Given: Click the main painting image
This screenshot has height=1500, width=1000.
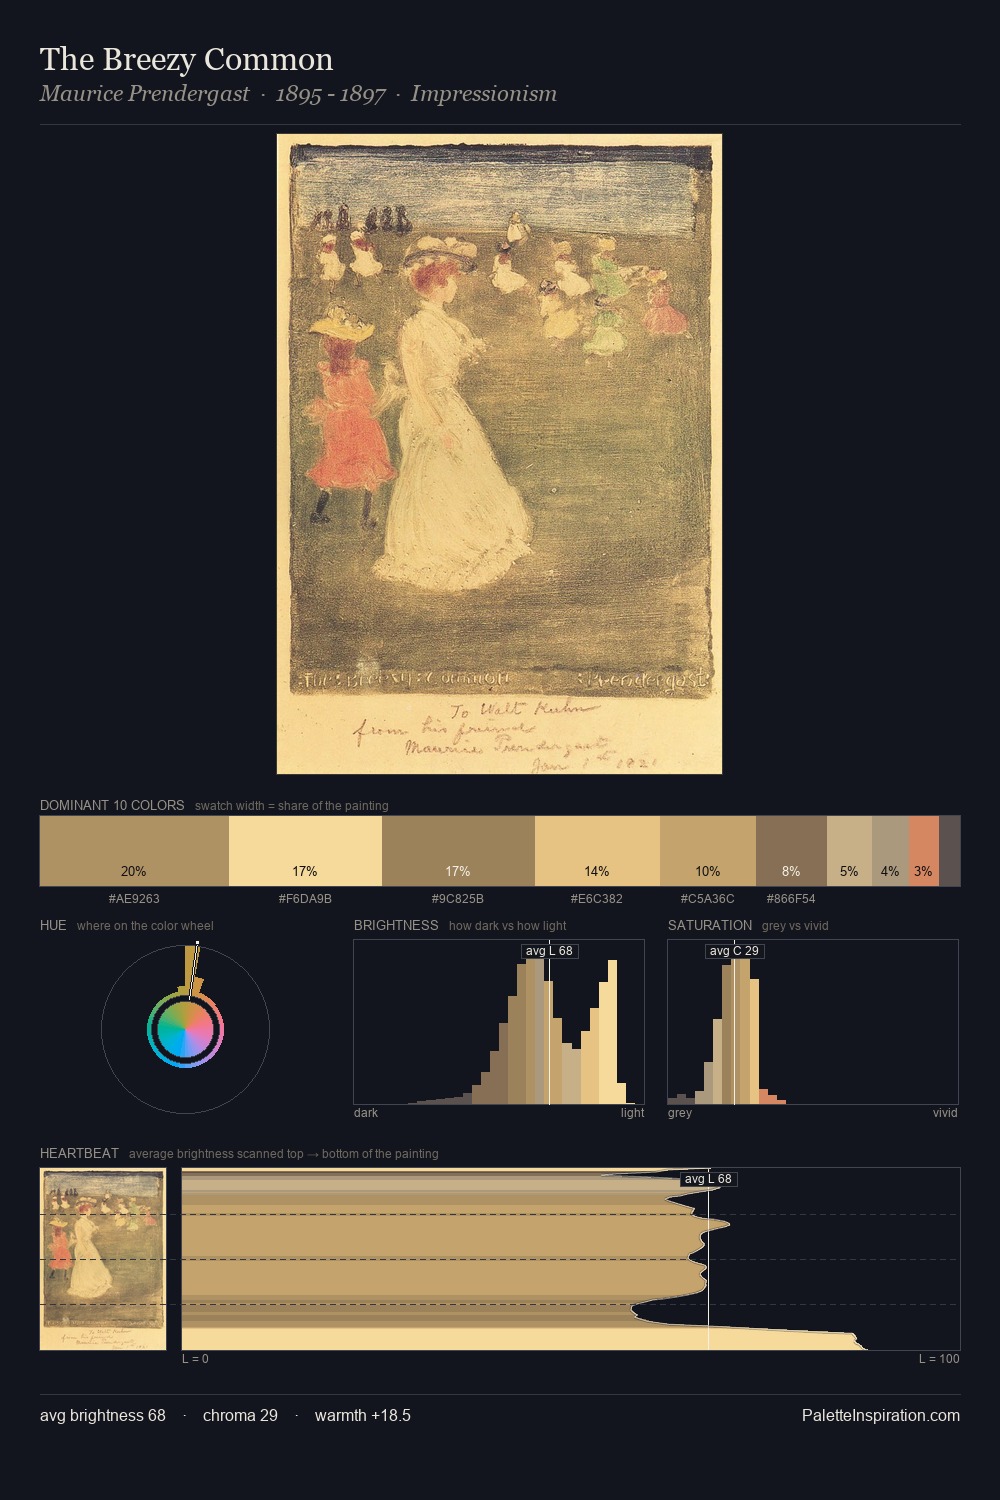Looking at the screenshot, I should click(499, 454).
